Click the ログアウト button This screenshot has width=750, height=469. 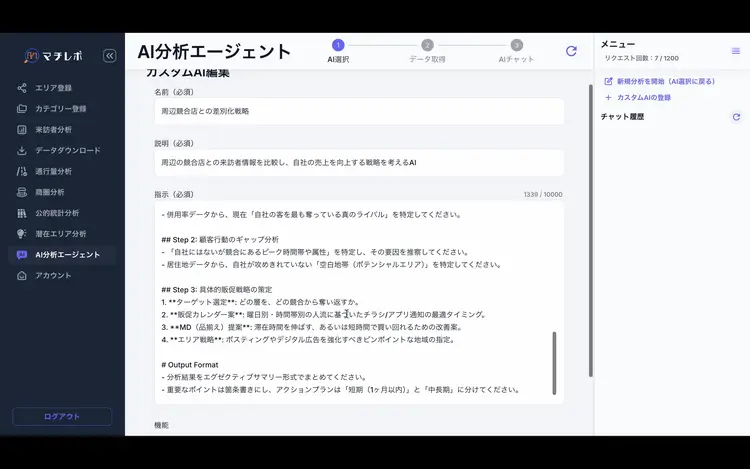pos(62,416)
